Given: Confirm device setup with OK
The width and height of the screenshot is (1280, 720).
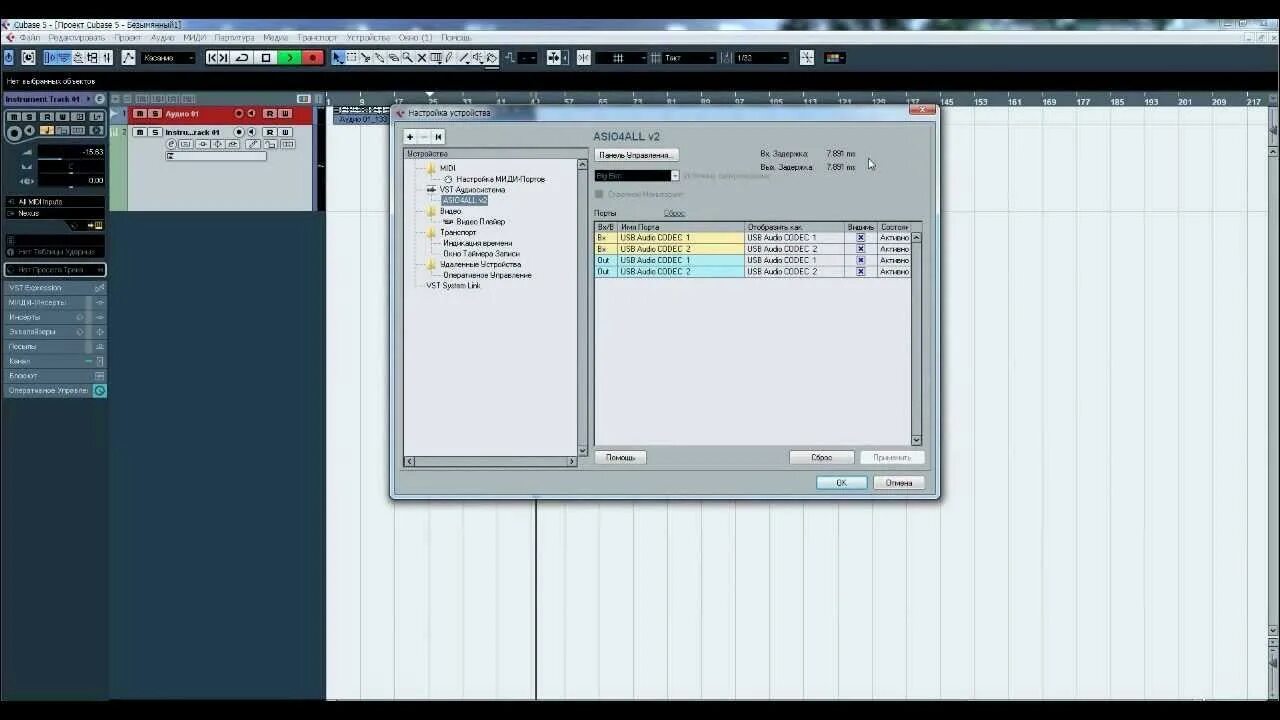Looking at the screenshot, I should [841, 482].
